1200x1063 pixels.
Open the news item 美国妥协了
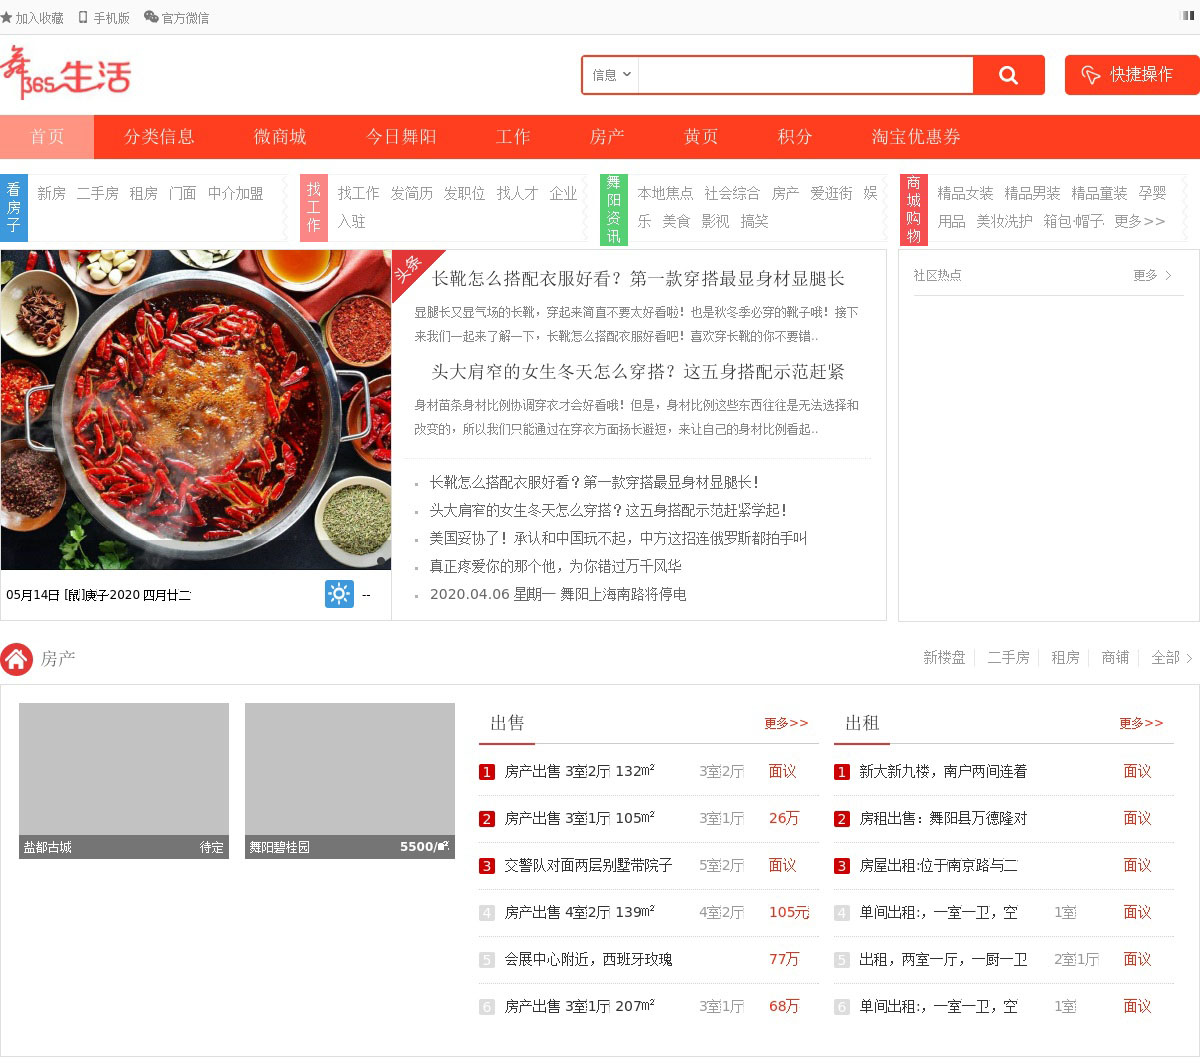[x=618, y=538]
